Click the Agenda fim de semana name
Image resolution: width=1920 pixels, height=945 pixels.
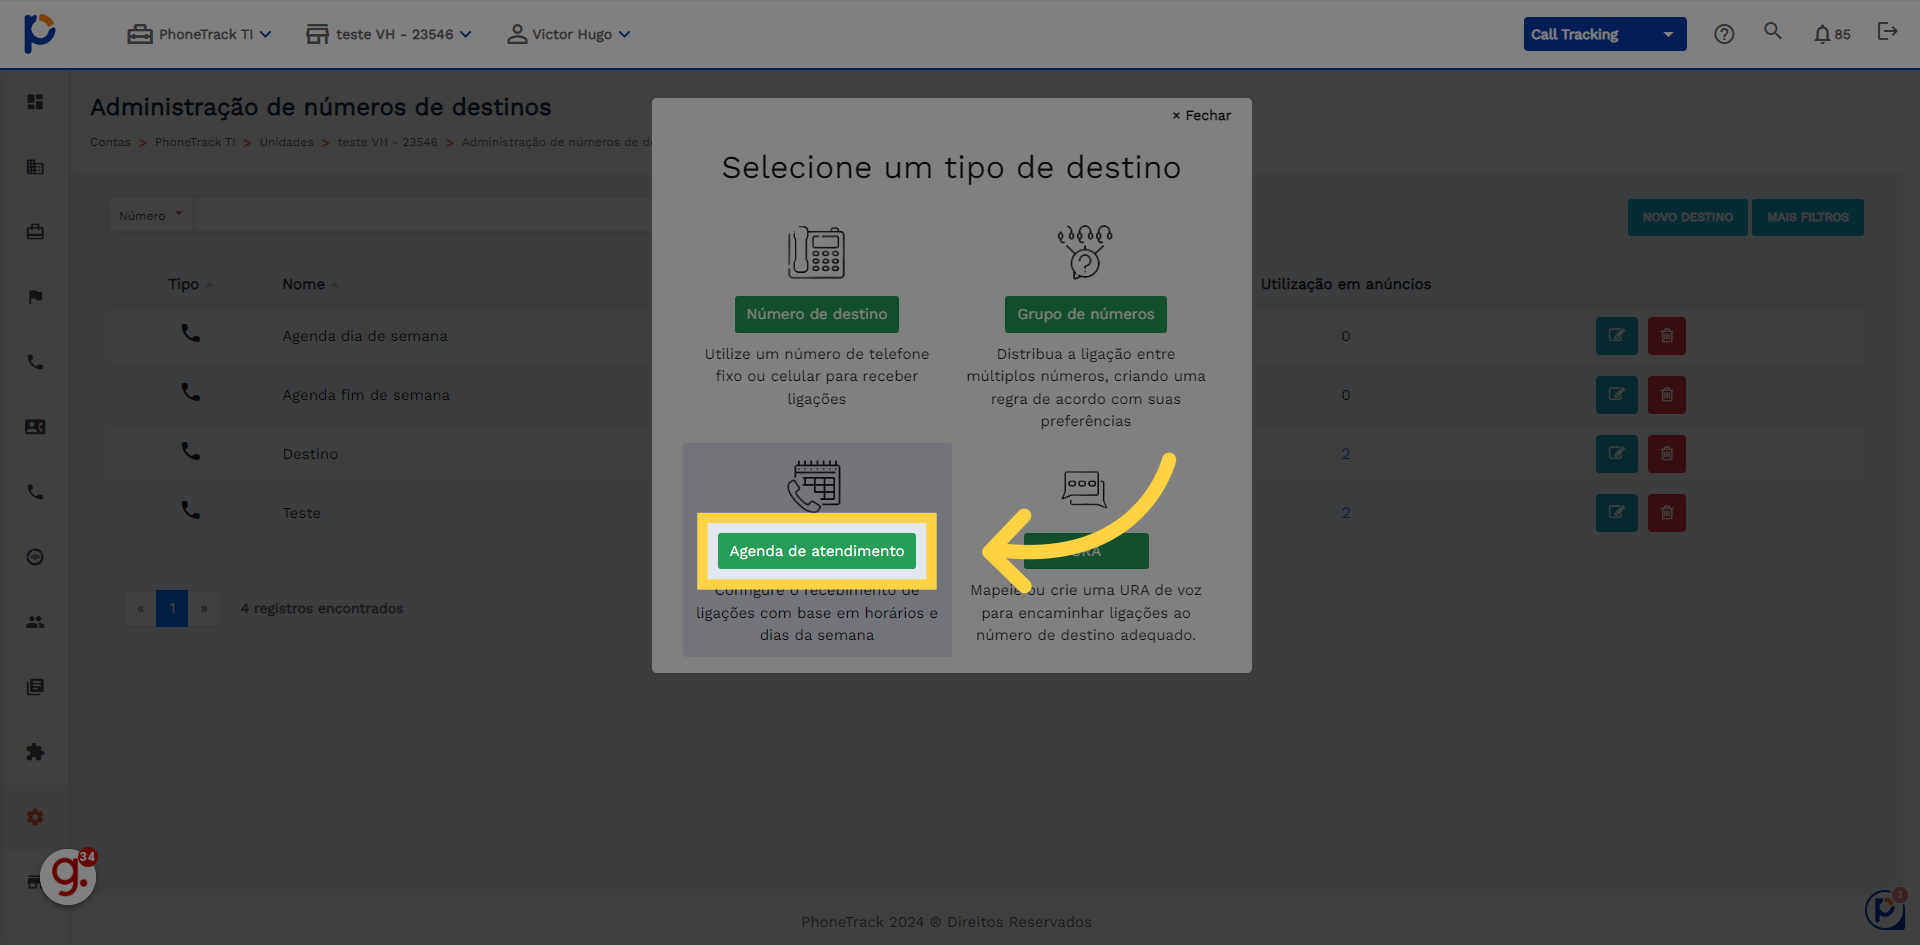pos(366,395)
